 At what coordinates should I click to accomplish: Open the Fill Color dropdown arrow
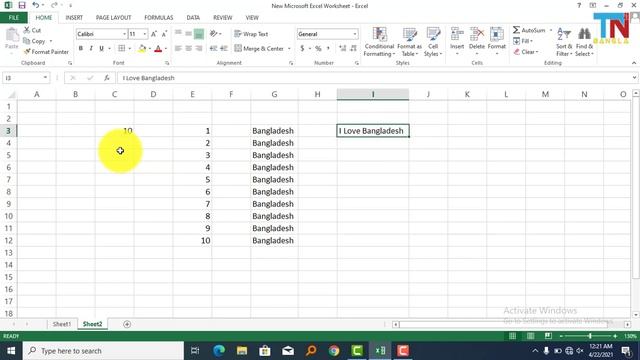click(x=149, y=49)
